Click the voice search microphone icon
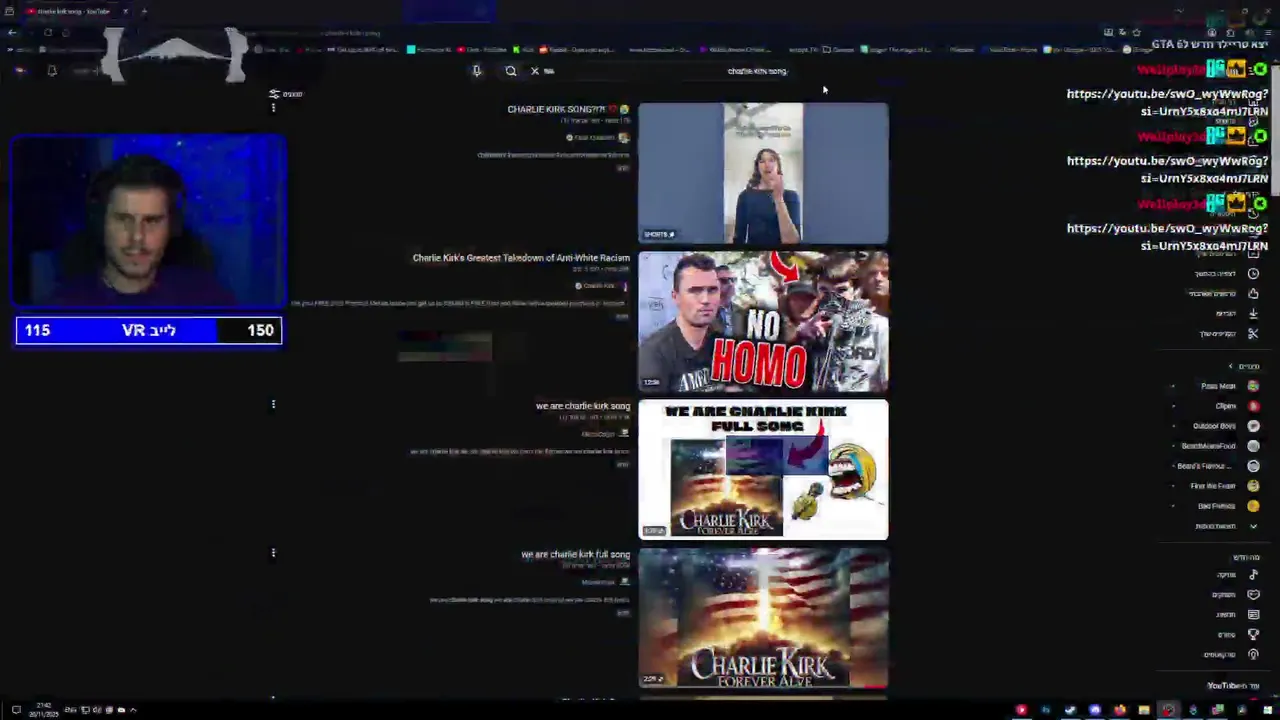 click(476, 71)
